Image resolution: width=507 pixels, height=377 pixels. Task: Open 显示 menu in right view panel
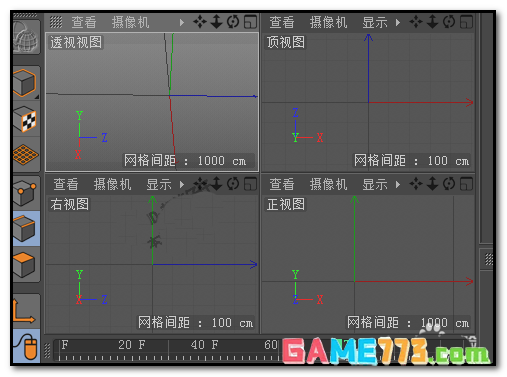point(159,184)
